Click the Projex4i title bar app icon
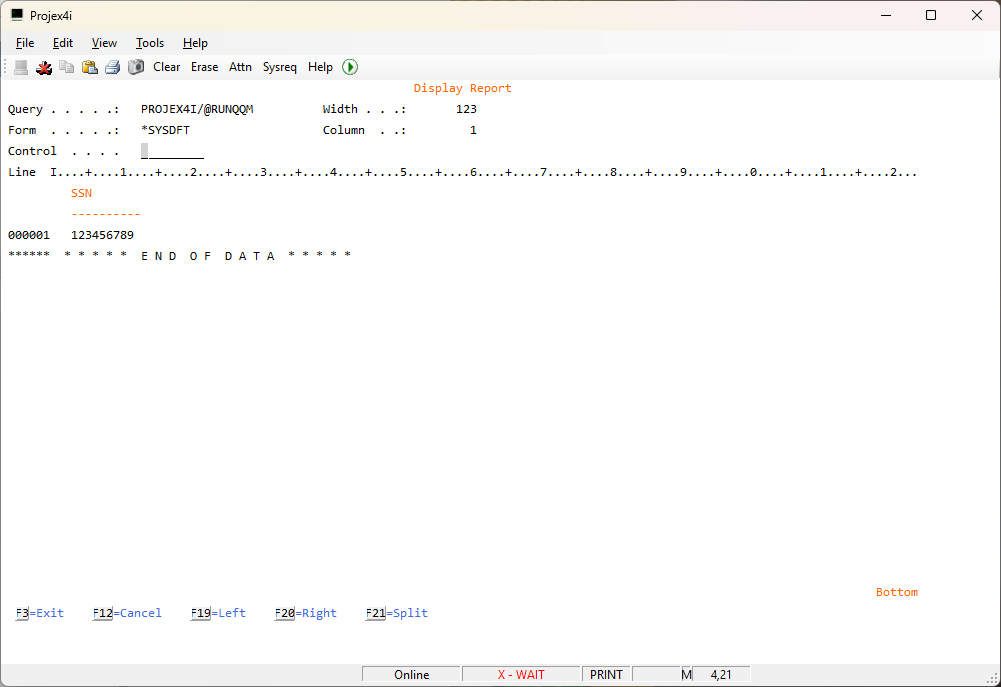The height and width of the screenshot is (687, 1001). point(17,15)
